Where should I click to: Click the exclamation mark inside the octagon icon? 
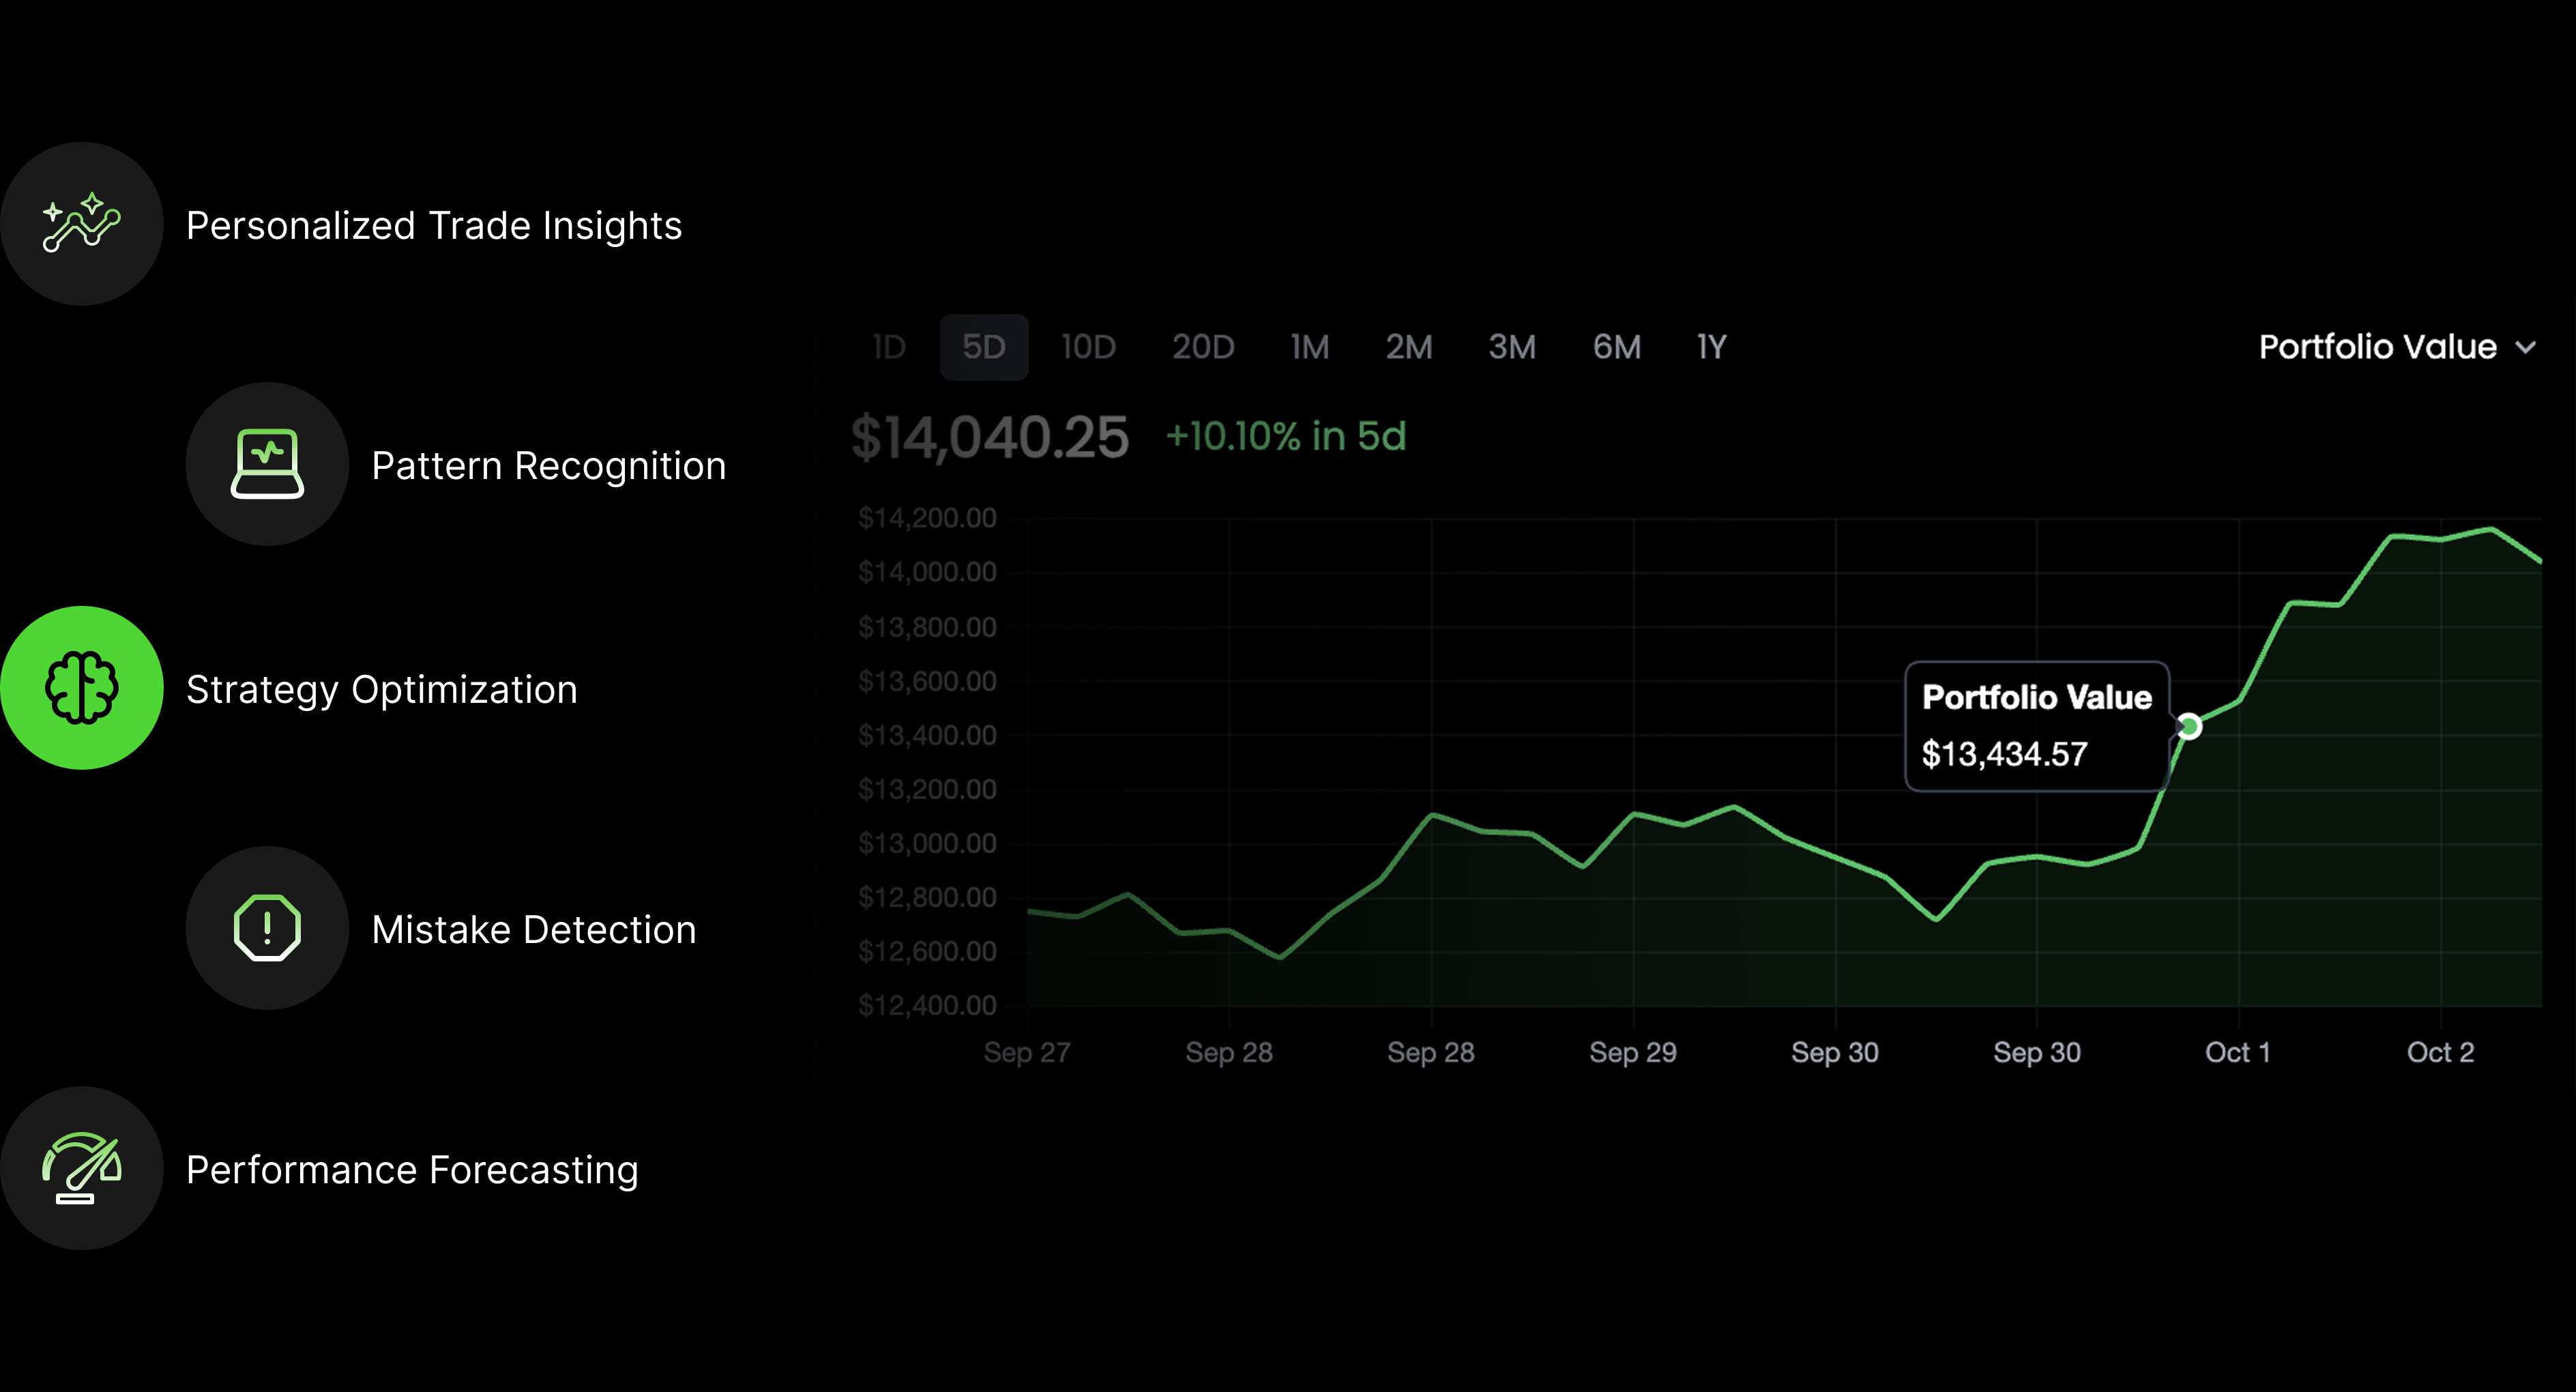267,929
